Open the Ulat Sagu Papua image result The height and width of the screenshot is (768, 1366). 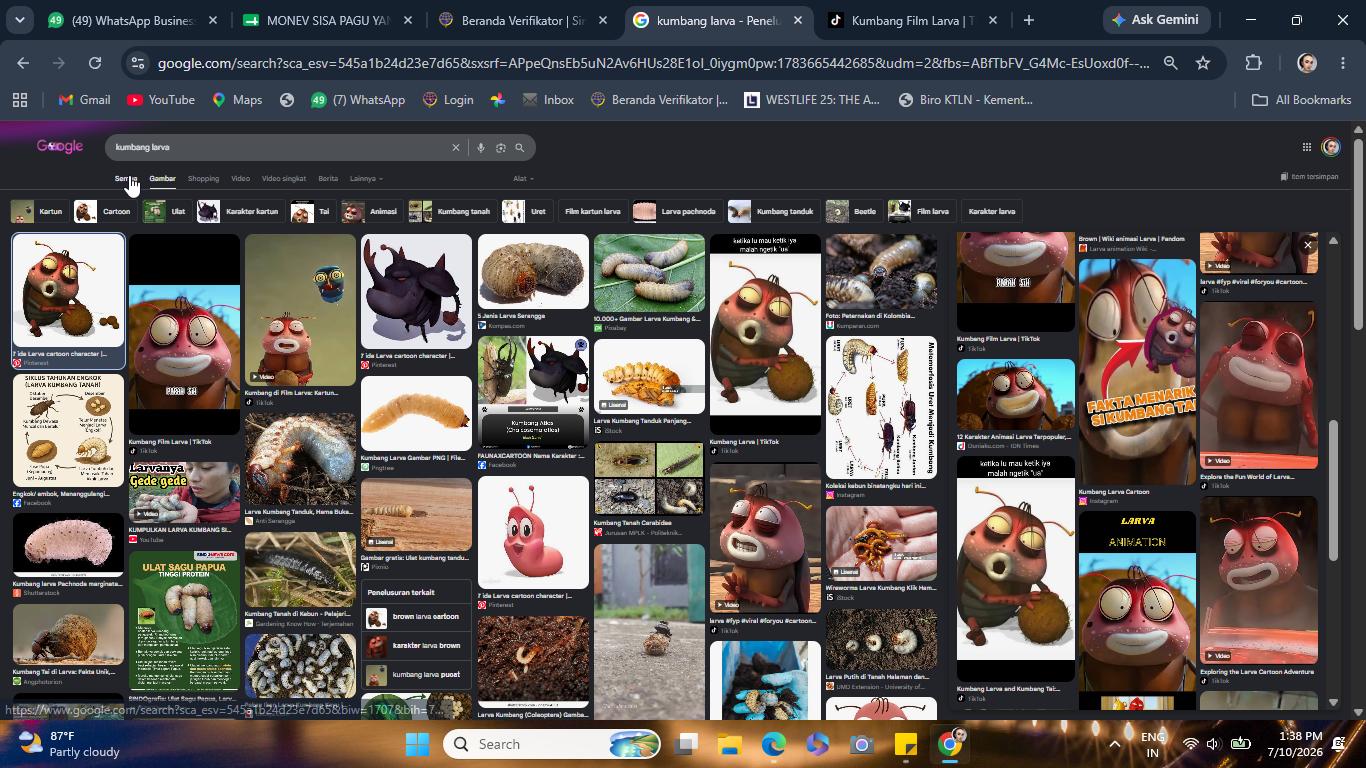pyautogui.click(x=184, y=620)
